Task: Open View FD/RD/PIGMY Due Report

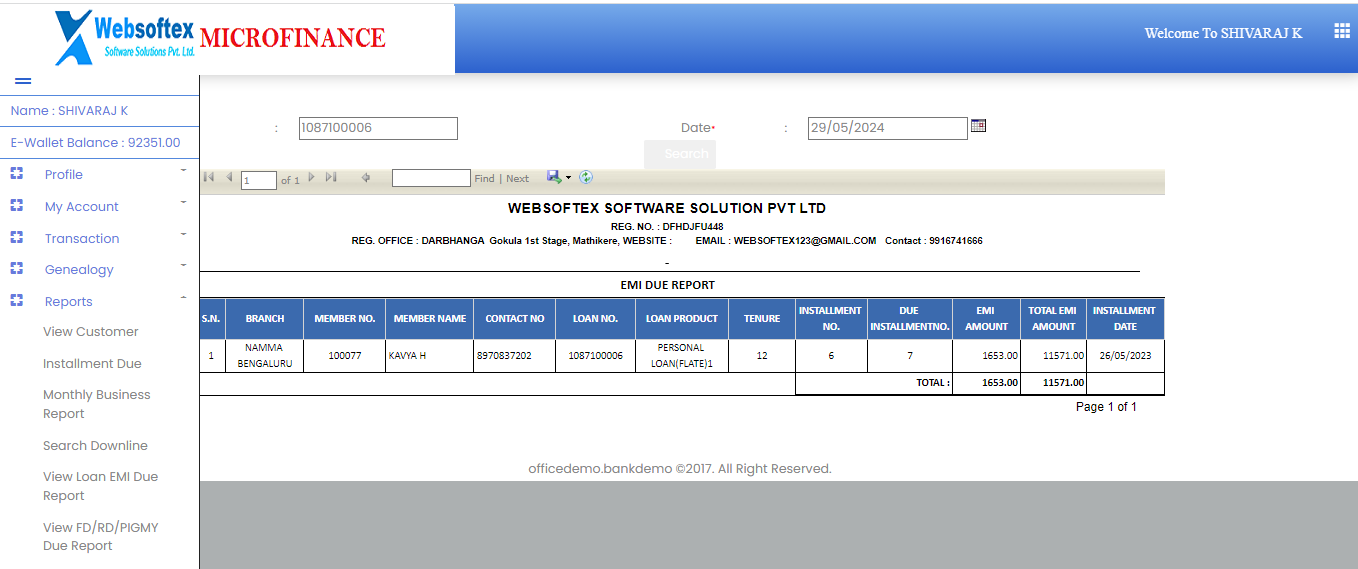Action: [100, 536]
